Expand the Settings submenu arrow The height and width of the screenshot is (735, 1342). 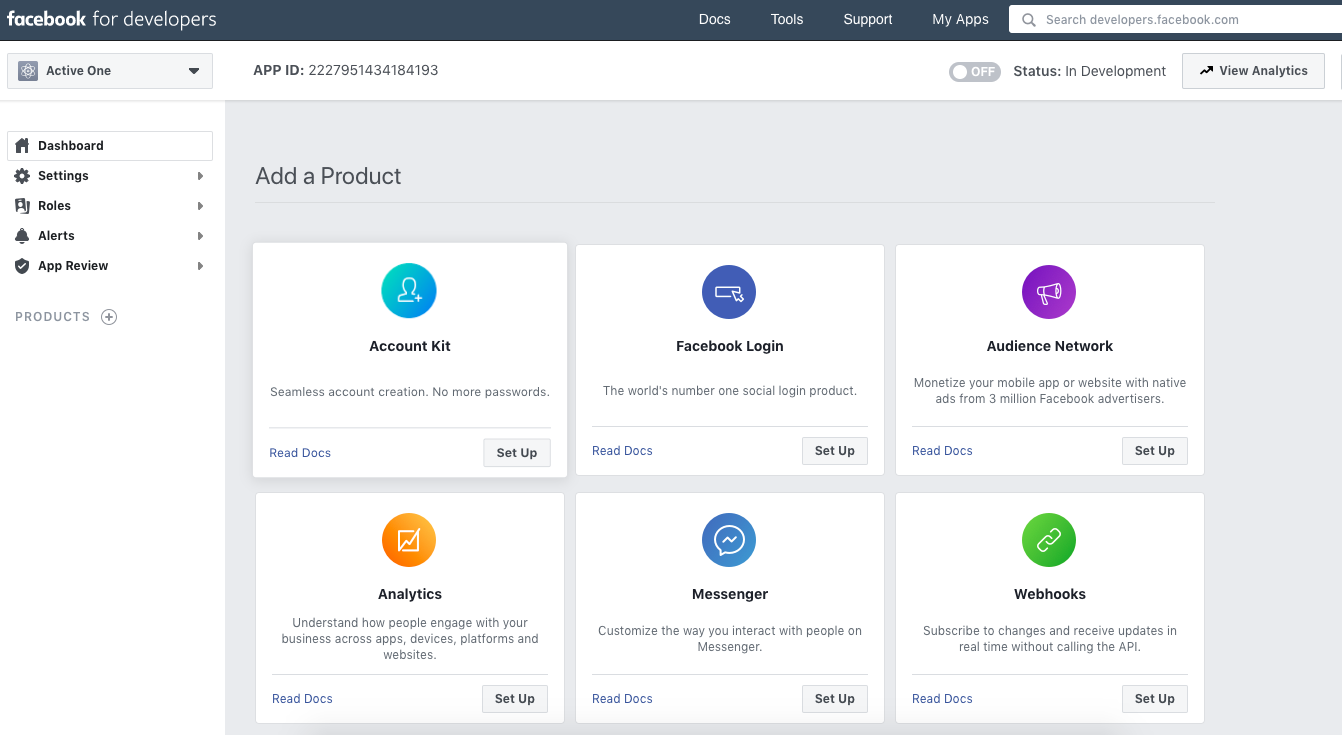click(200, 176)
